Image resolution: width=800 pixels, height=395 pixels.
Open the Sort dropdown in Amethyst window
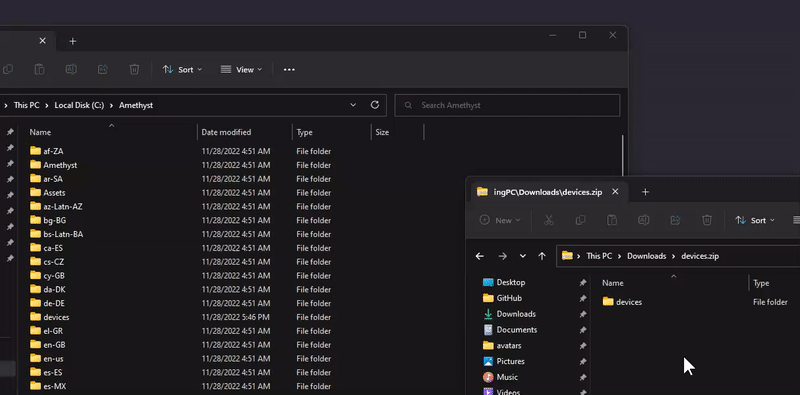point(182,69)
